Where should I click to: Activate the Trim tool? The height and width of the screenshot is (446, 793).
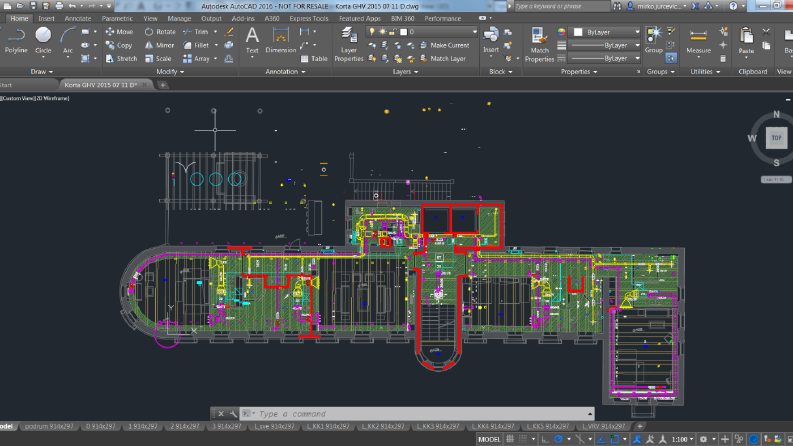coord(196,31)
